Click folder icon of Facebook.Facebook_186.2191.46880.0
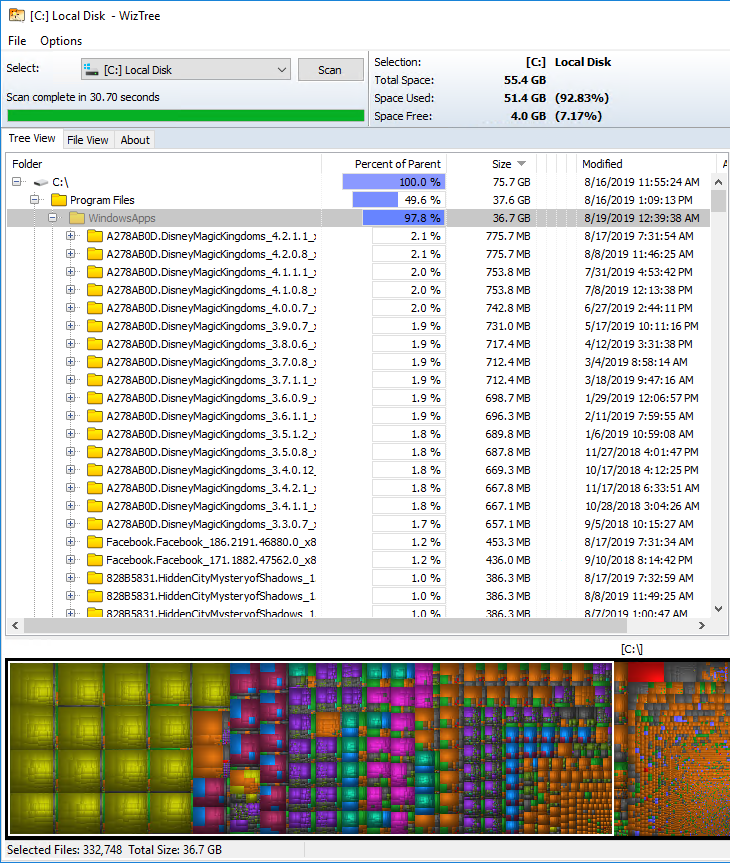This screenshot has height=863, width=730. point(95,542)
